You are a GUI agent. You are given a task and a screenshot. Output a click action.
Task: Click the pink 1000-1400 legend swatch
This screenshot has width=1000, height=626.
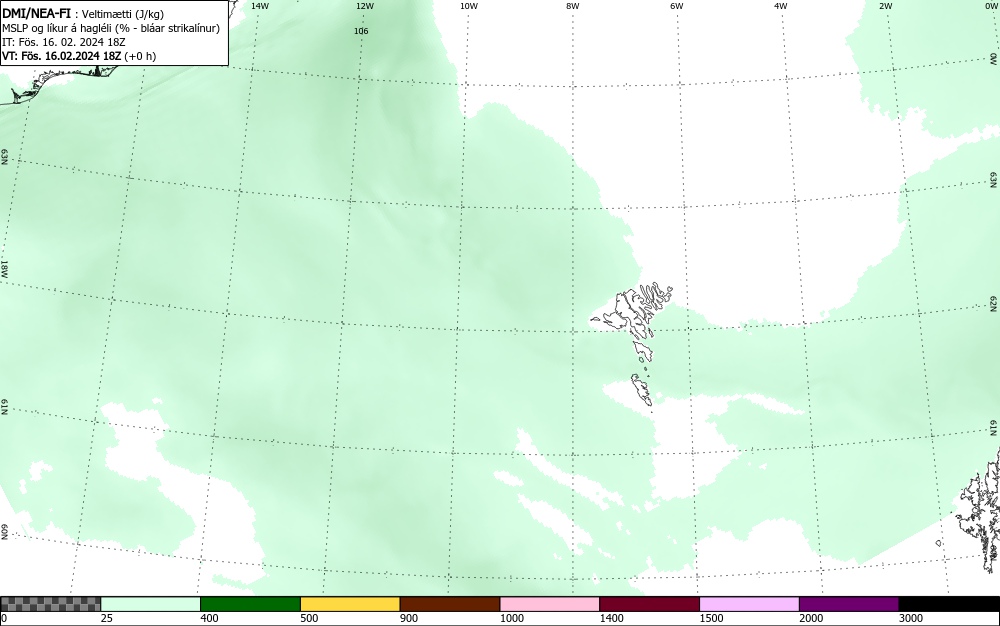tap(550, 604)
